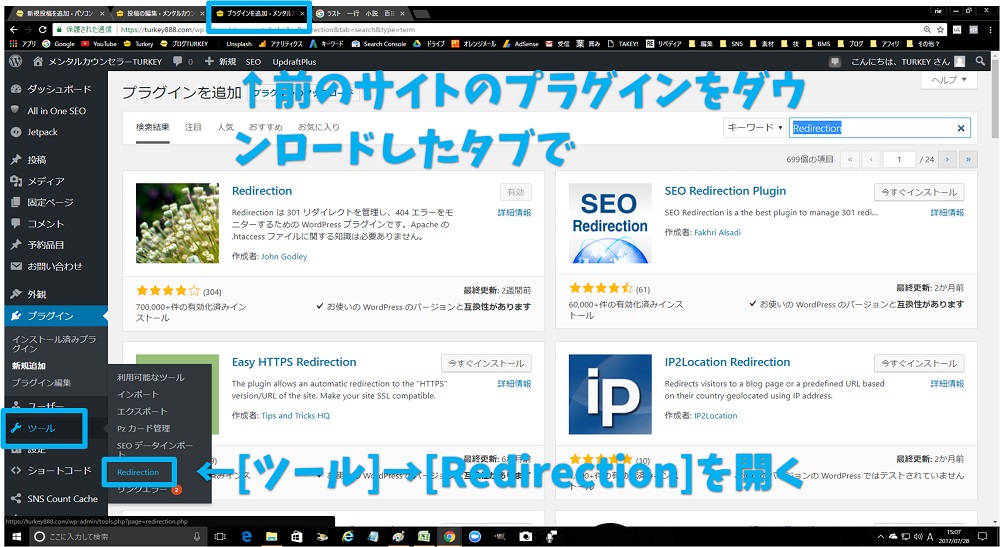
Task: Select インポート in the ツール submenu
Action: click(x=138, y=394)
